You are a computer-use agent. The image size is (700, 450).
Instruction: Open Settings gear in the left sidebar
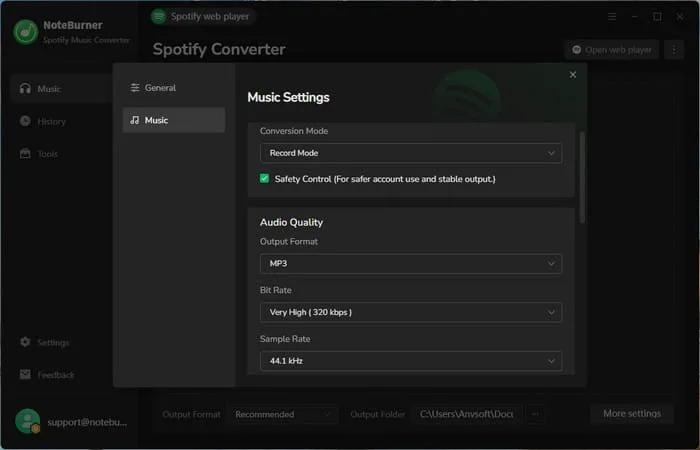point(45,342)
